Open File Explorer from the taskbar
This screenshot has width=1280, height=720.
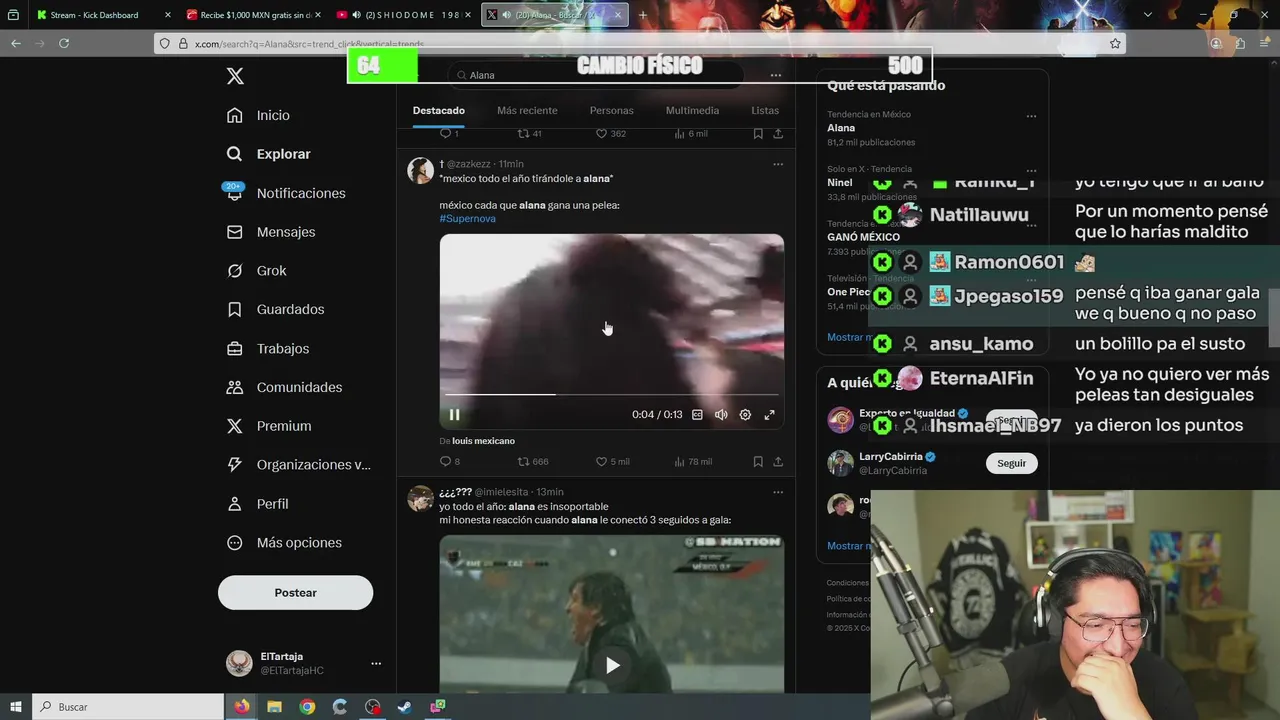(x=274, y=707)
